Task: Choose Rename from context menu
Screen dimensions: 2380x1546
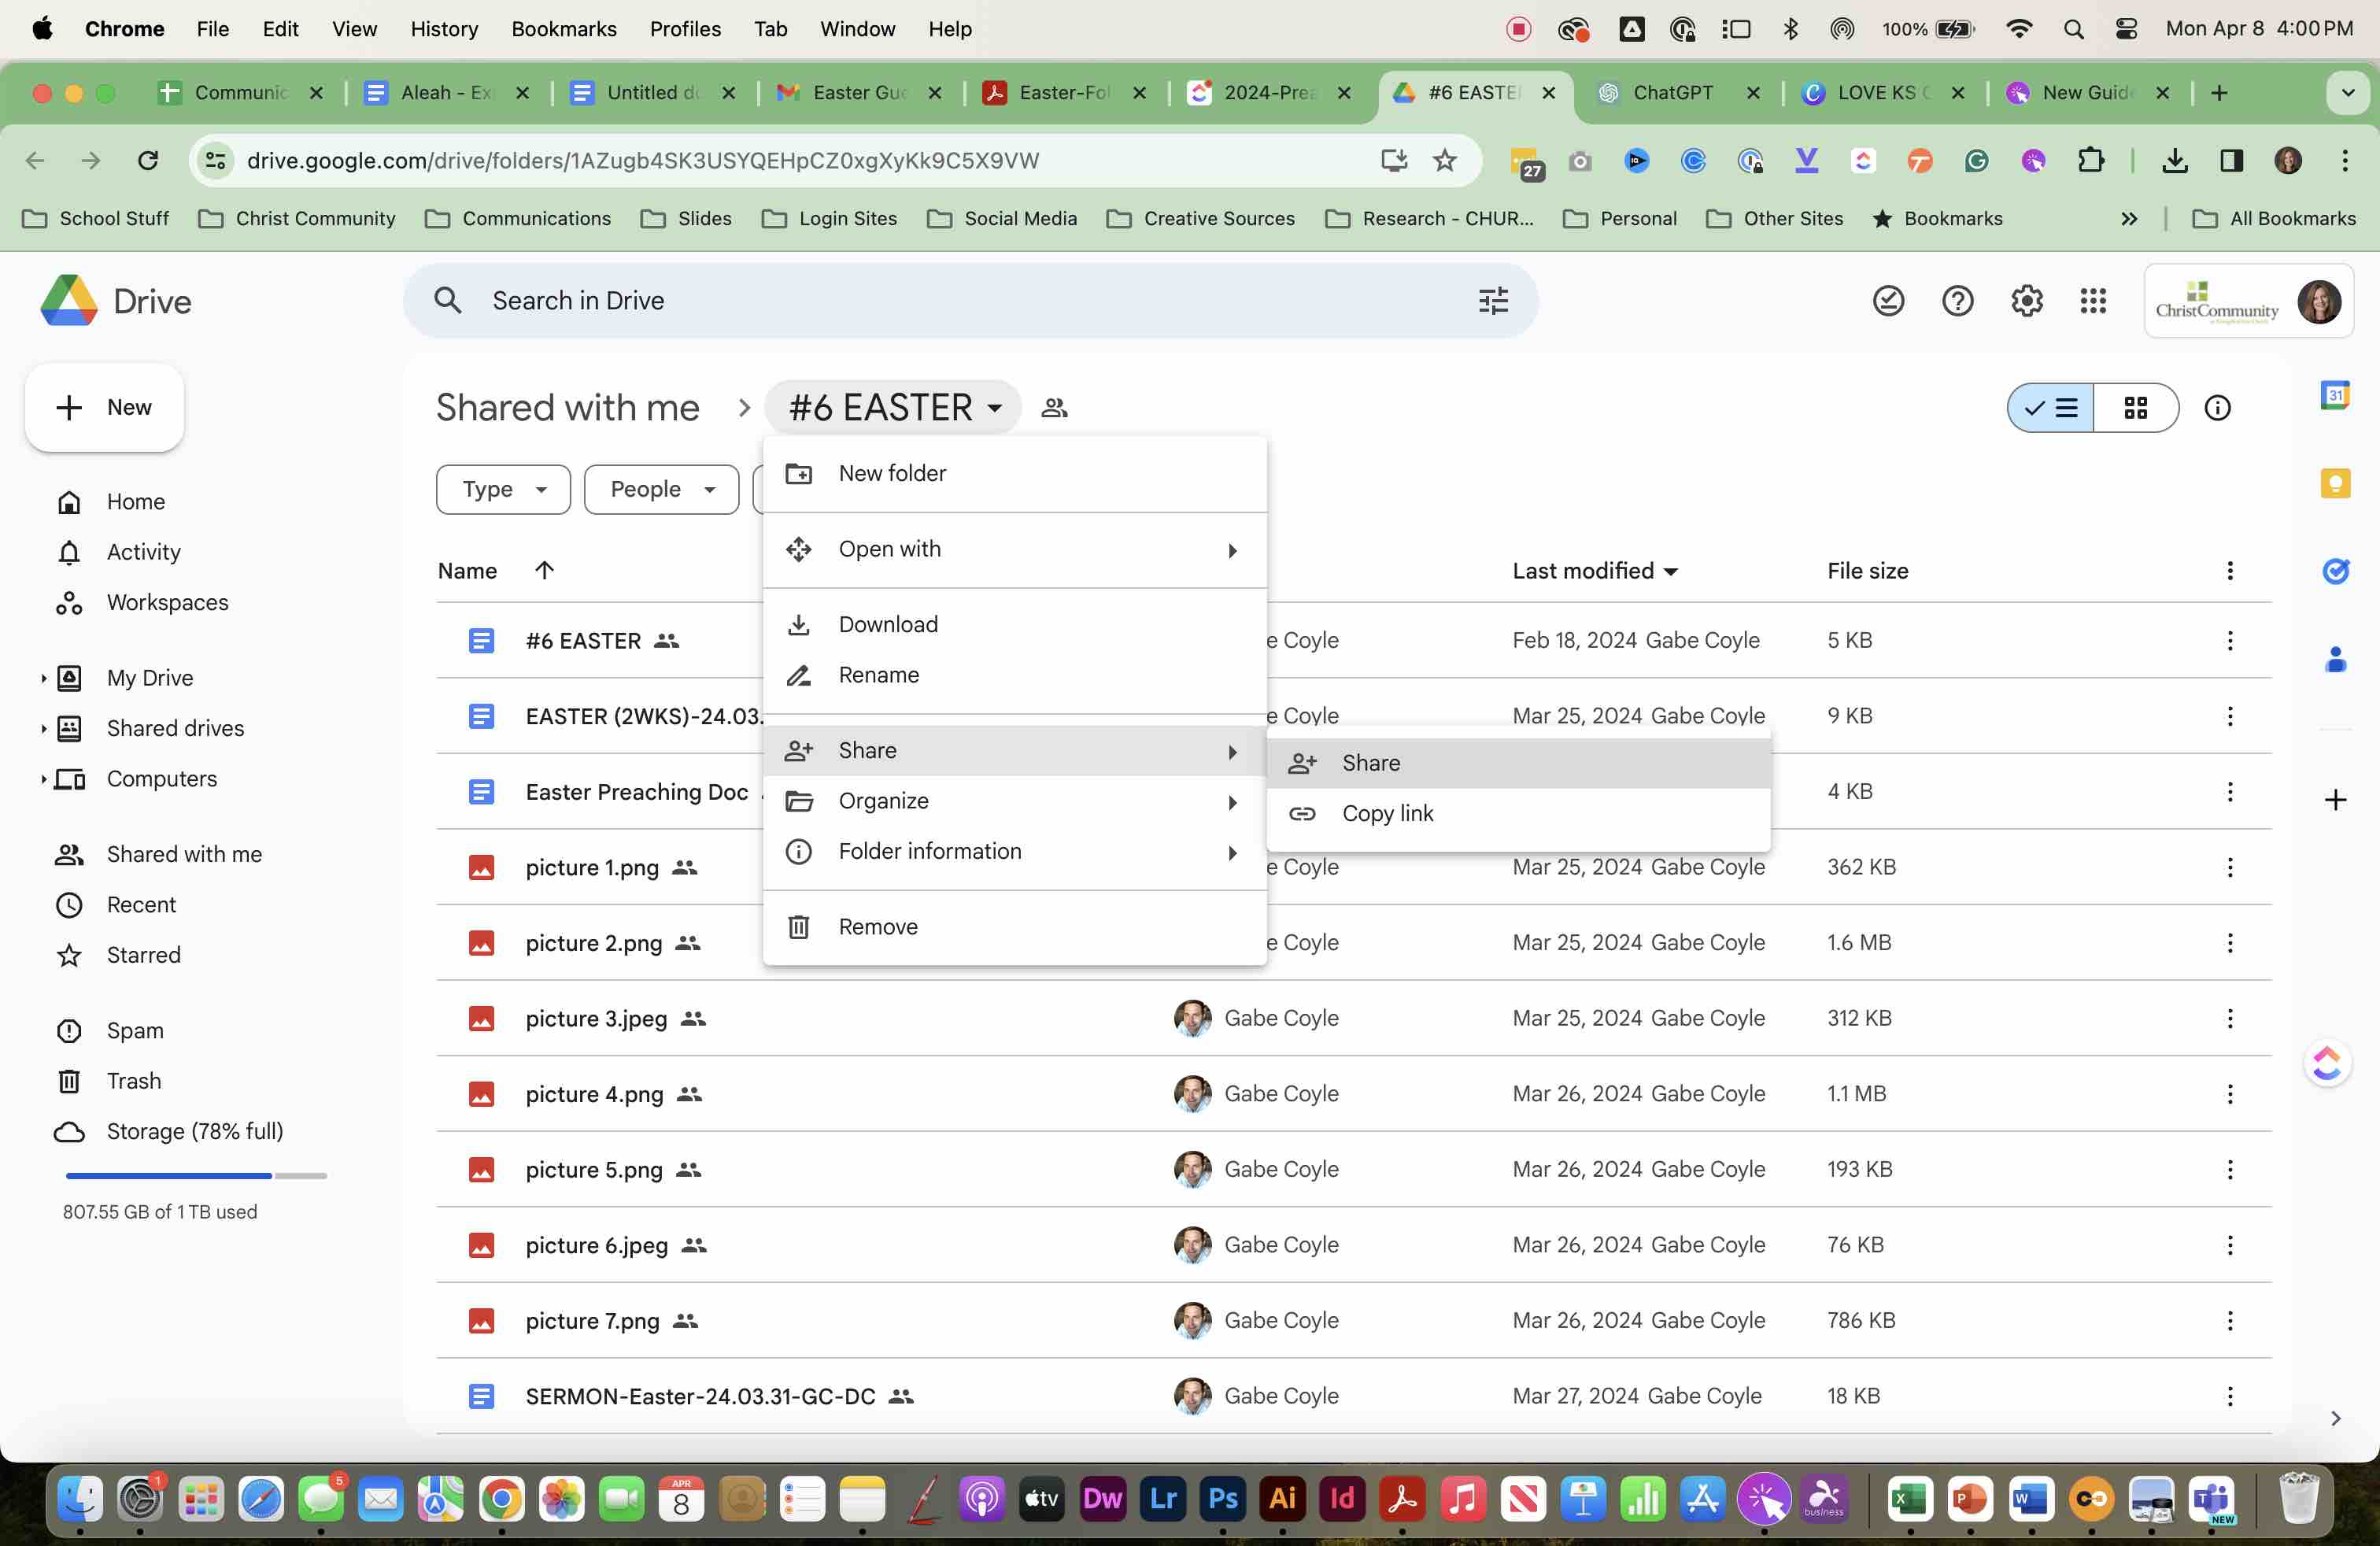Action: (x=1014, y=675)
